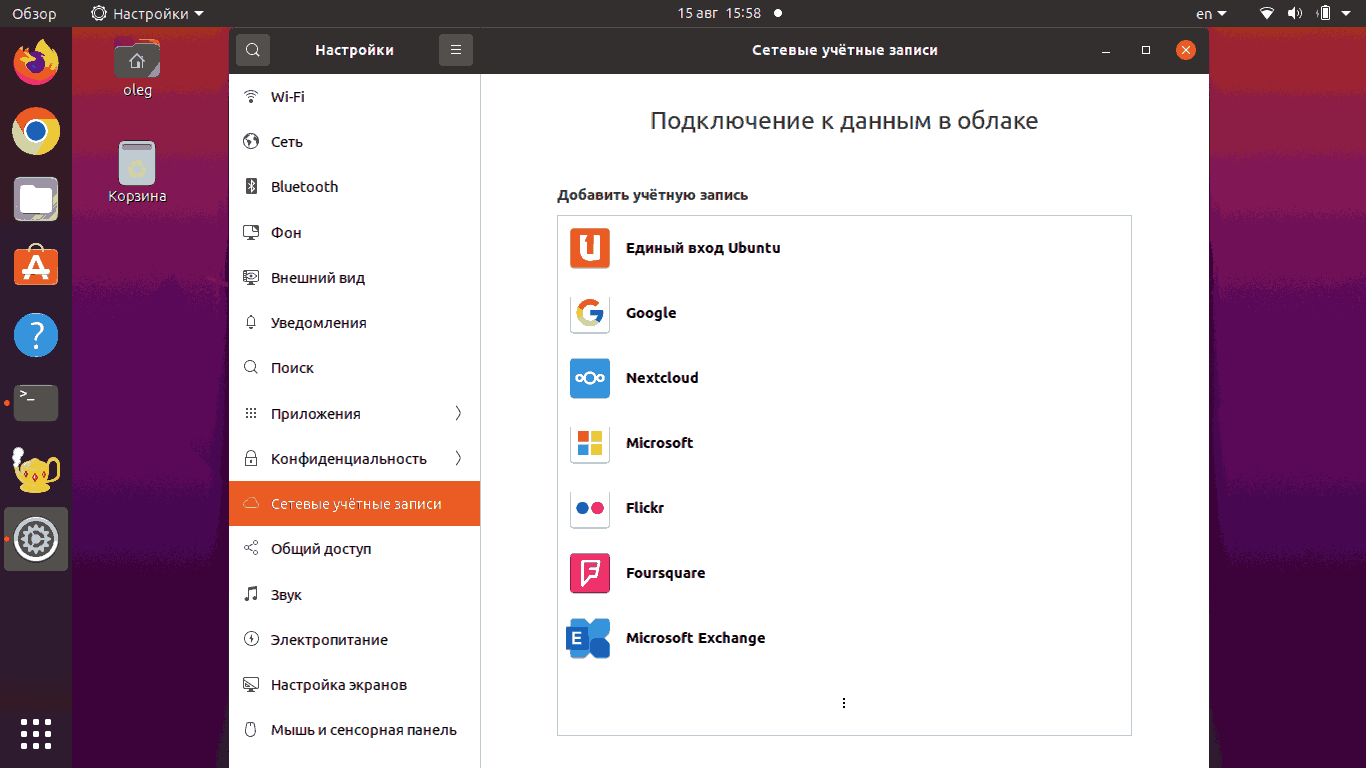Launch Chrome from the dock
1366x768 pixels.
[36, 131]
